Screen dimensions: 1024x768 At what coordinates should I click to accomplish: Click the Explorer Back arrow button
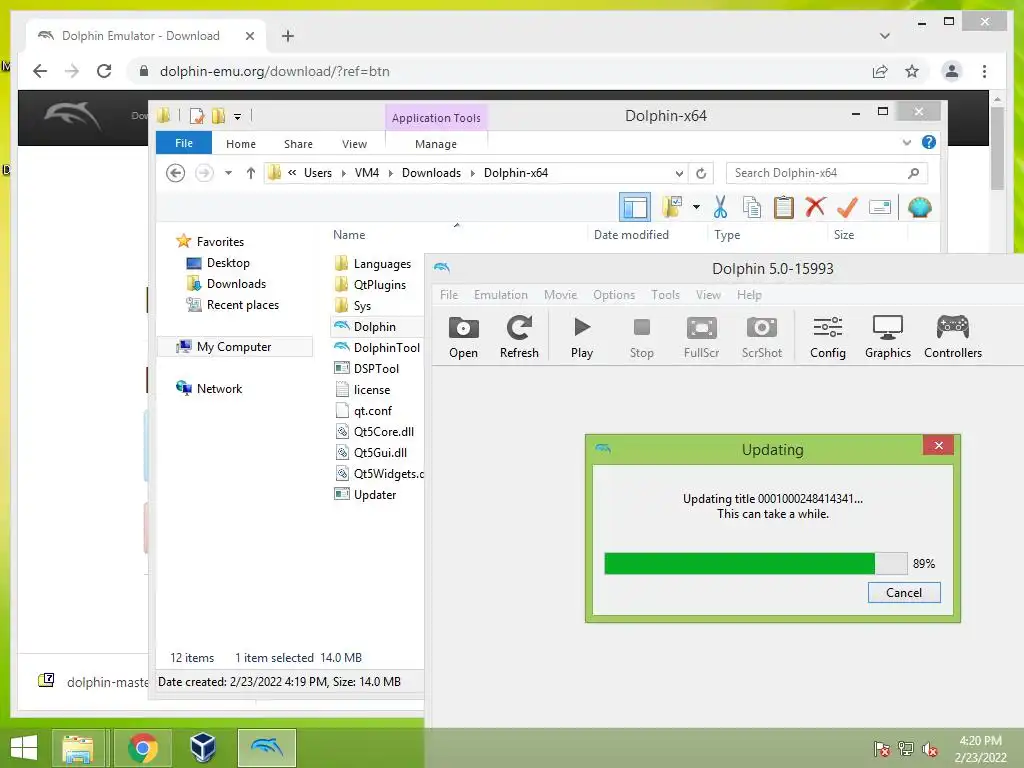[x=175, y=173]
